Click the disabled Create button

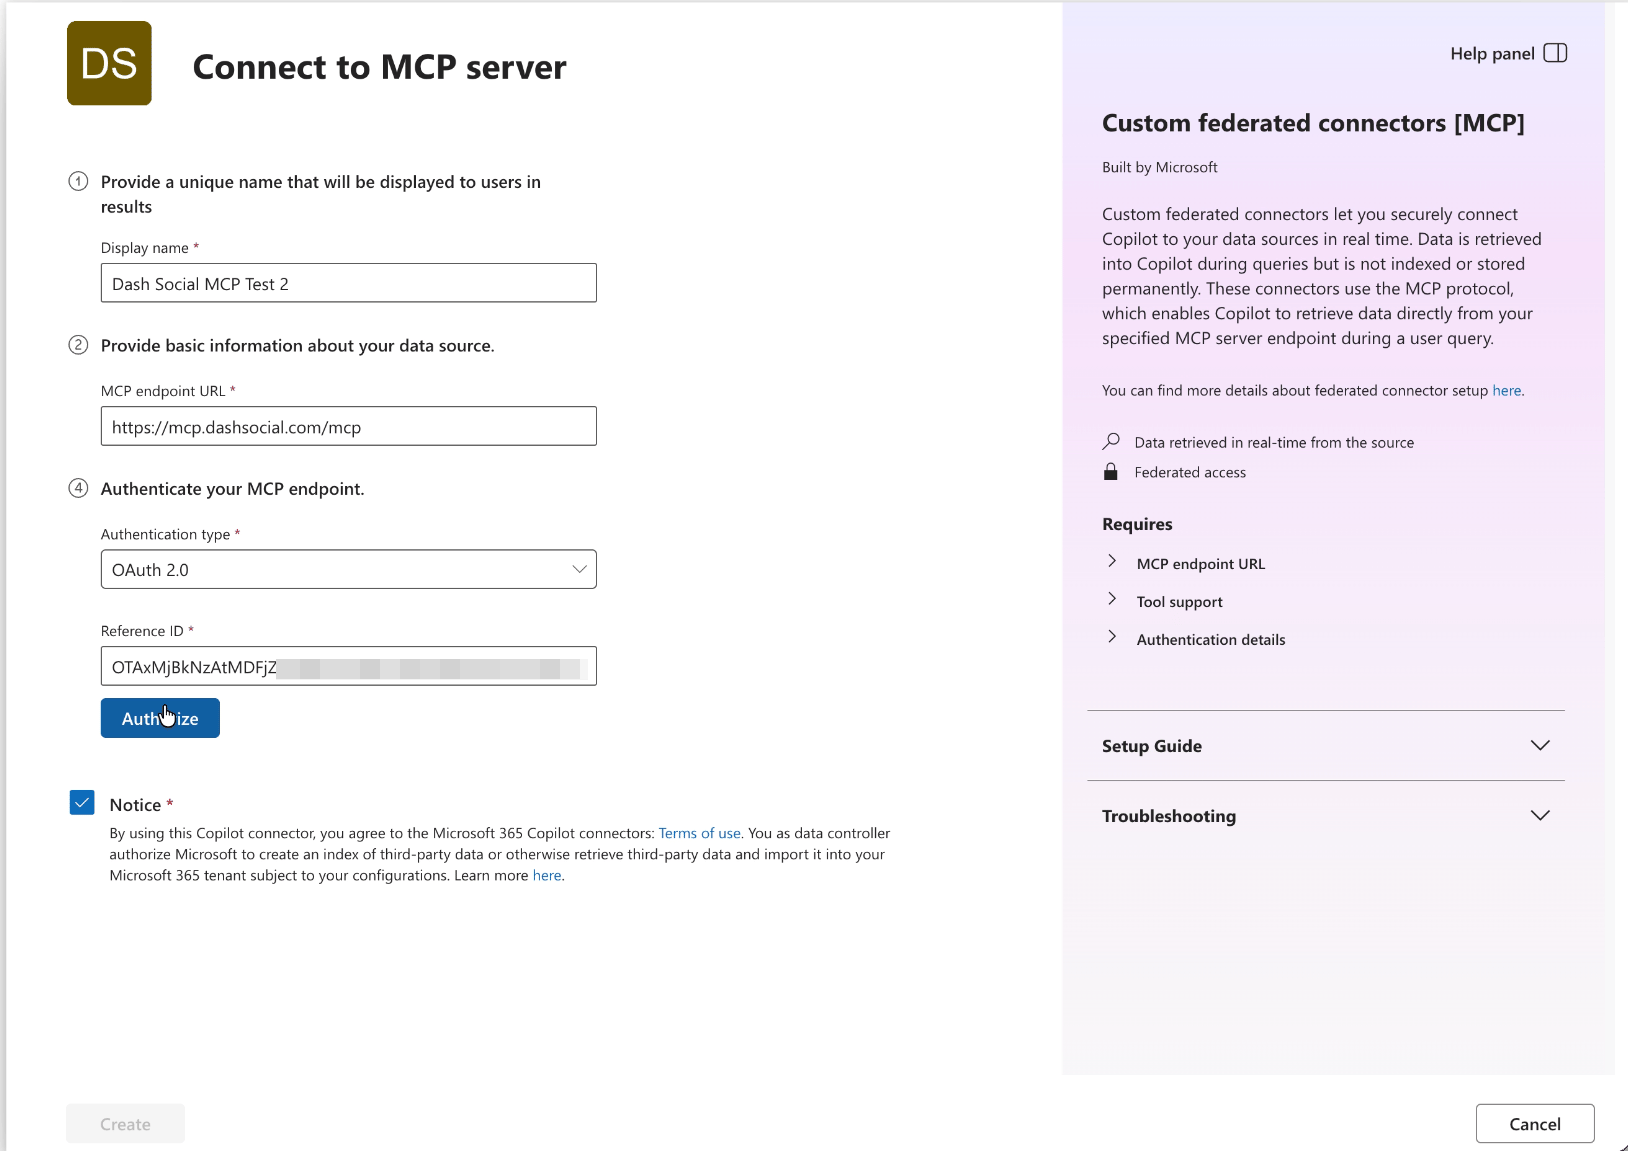[x=125, y=1124]
